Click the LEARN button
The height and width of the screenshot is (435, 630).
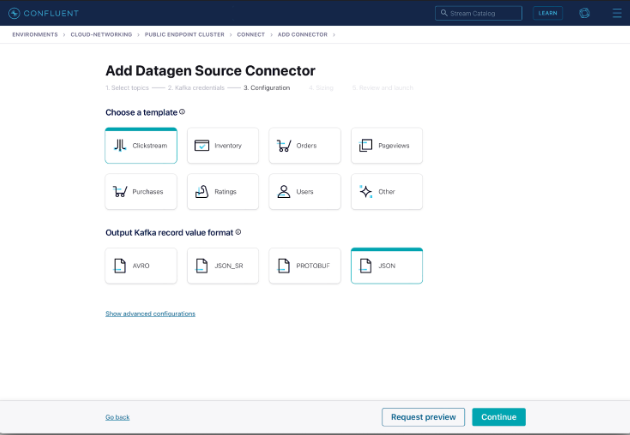548,13
